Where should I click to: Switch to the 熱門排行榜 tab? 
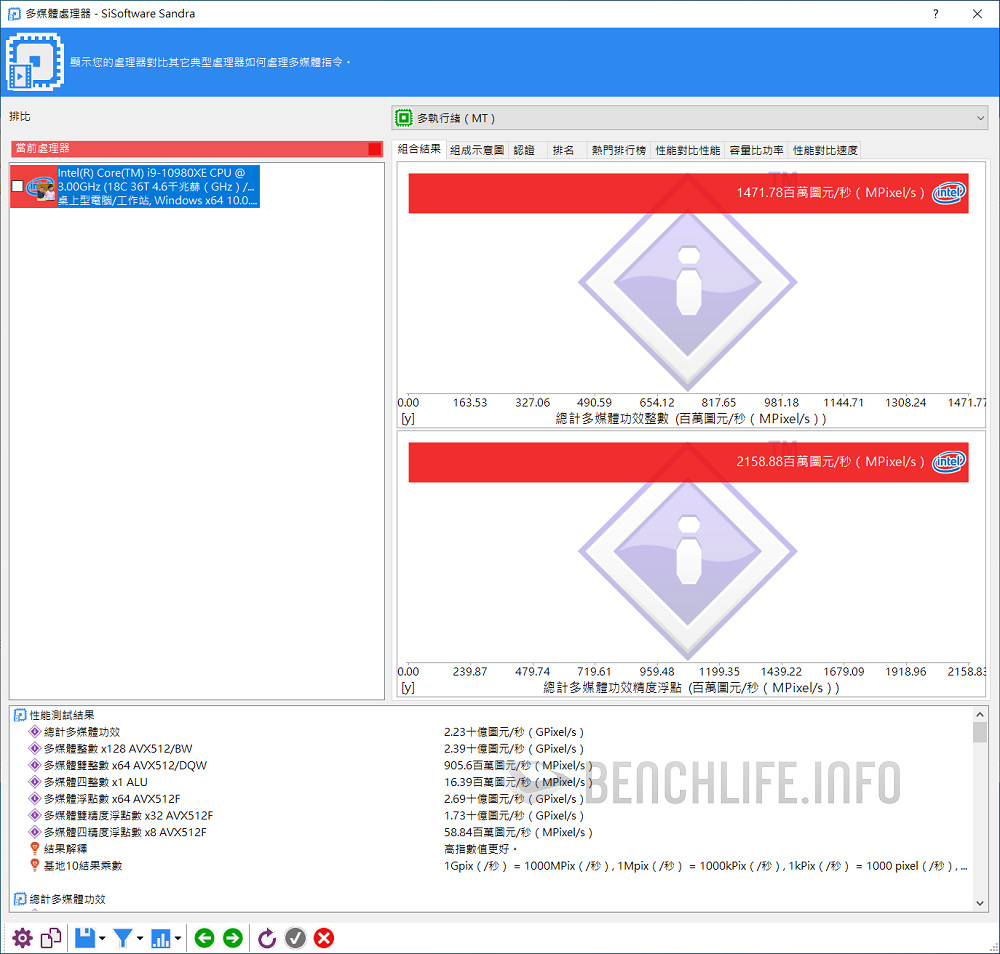coord(618,150)
